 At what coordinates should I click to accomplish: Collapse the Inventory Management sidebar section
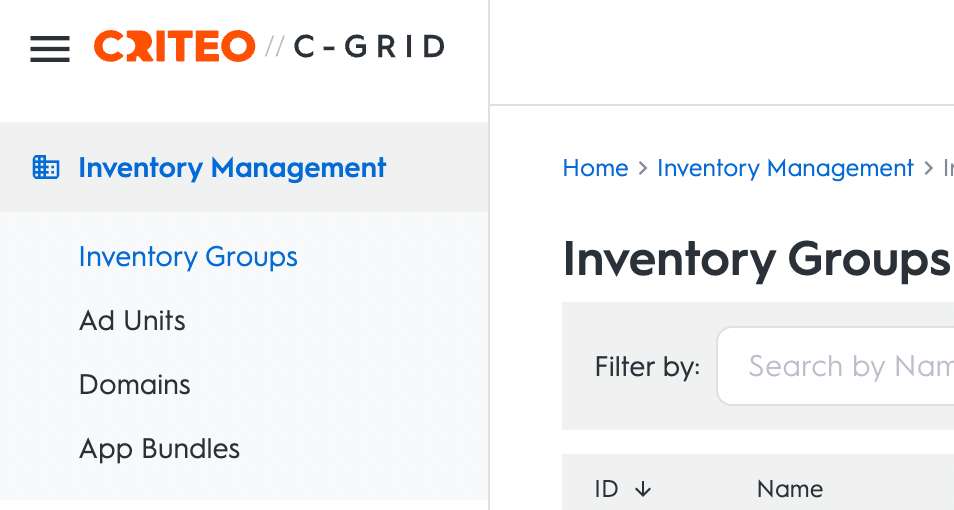[232, 168]
